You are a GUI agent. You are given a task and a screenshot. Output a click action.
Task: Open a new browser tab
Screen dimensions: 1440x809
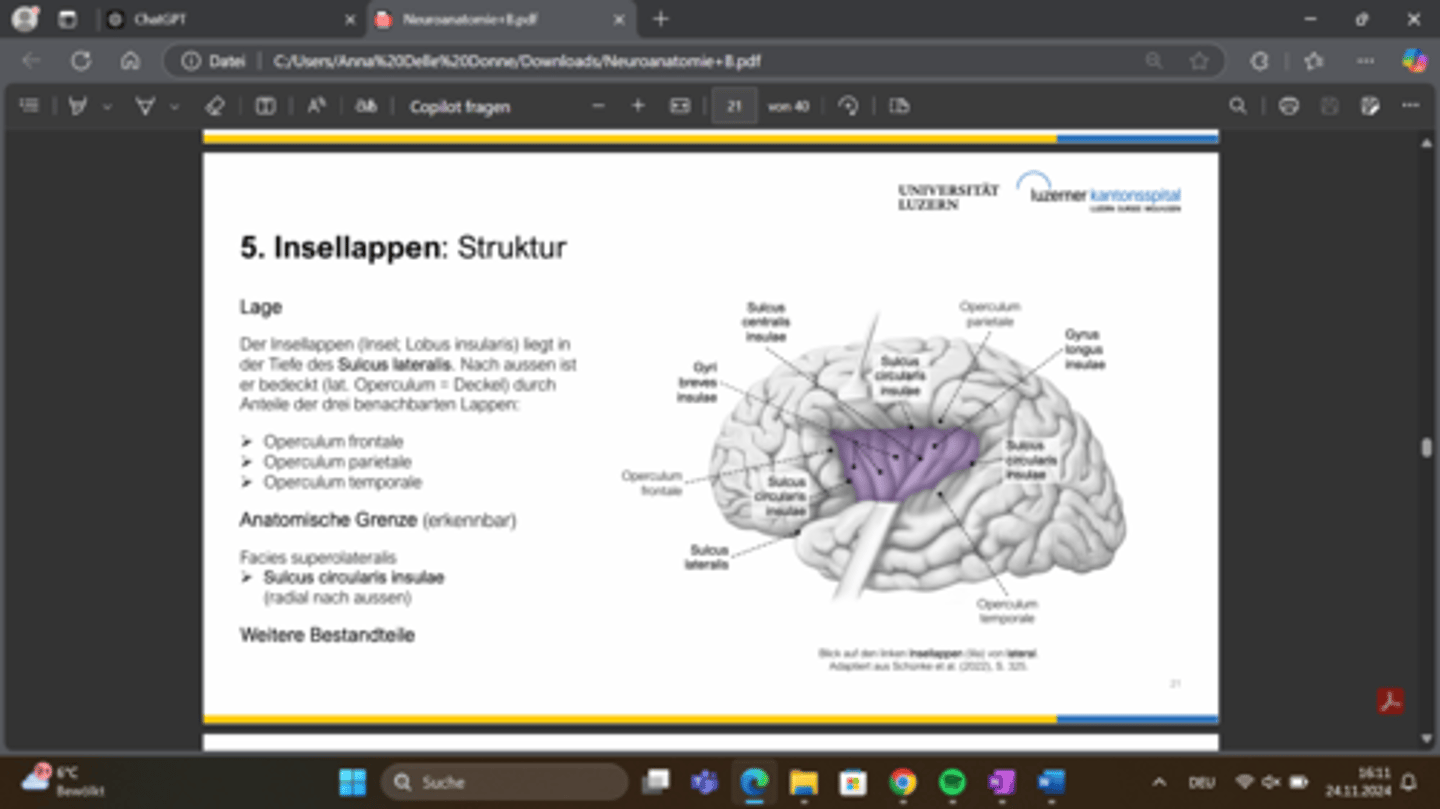click(x=660, y=19)
